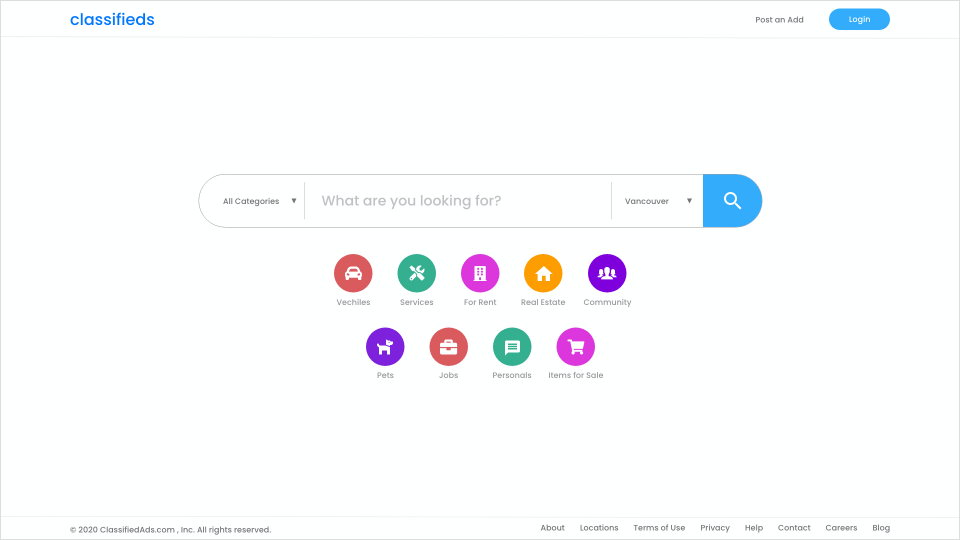This screenshot has height=540, width=960.
Task: Open the For Rent building icon
Action: (x=480, y=273)
